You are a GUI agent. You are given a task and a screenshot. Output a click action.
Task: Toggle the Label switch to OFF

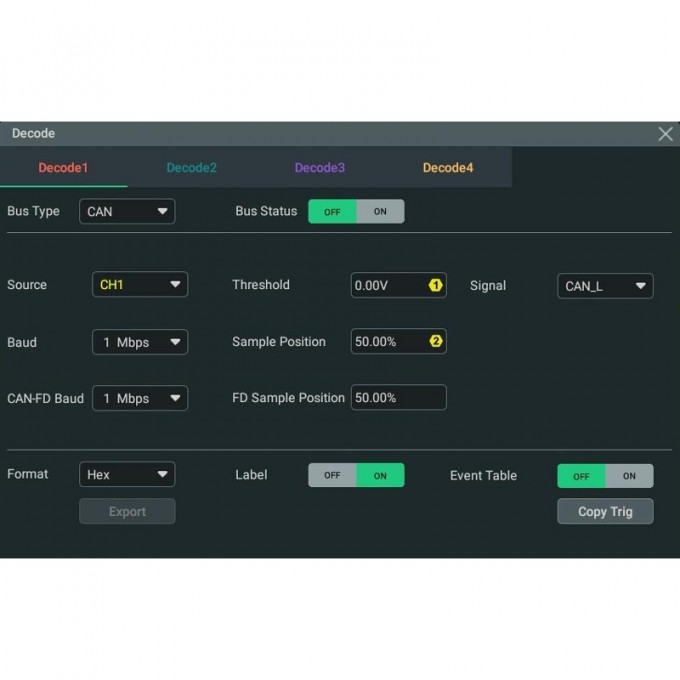332,476
